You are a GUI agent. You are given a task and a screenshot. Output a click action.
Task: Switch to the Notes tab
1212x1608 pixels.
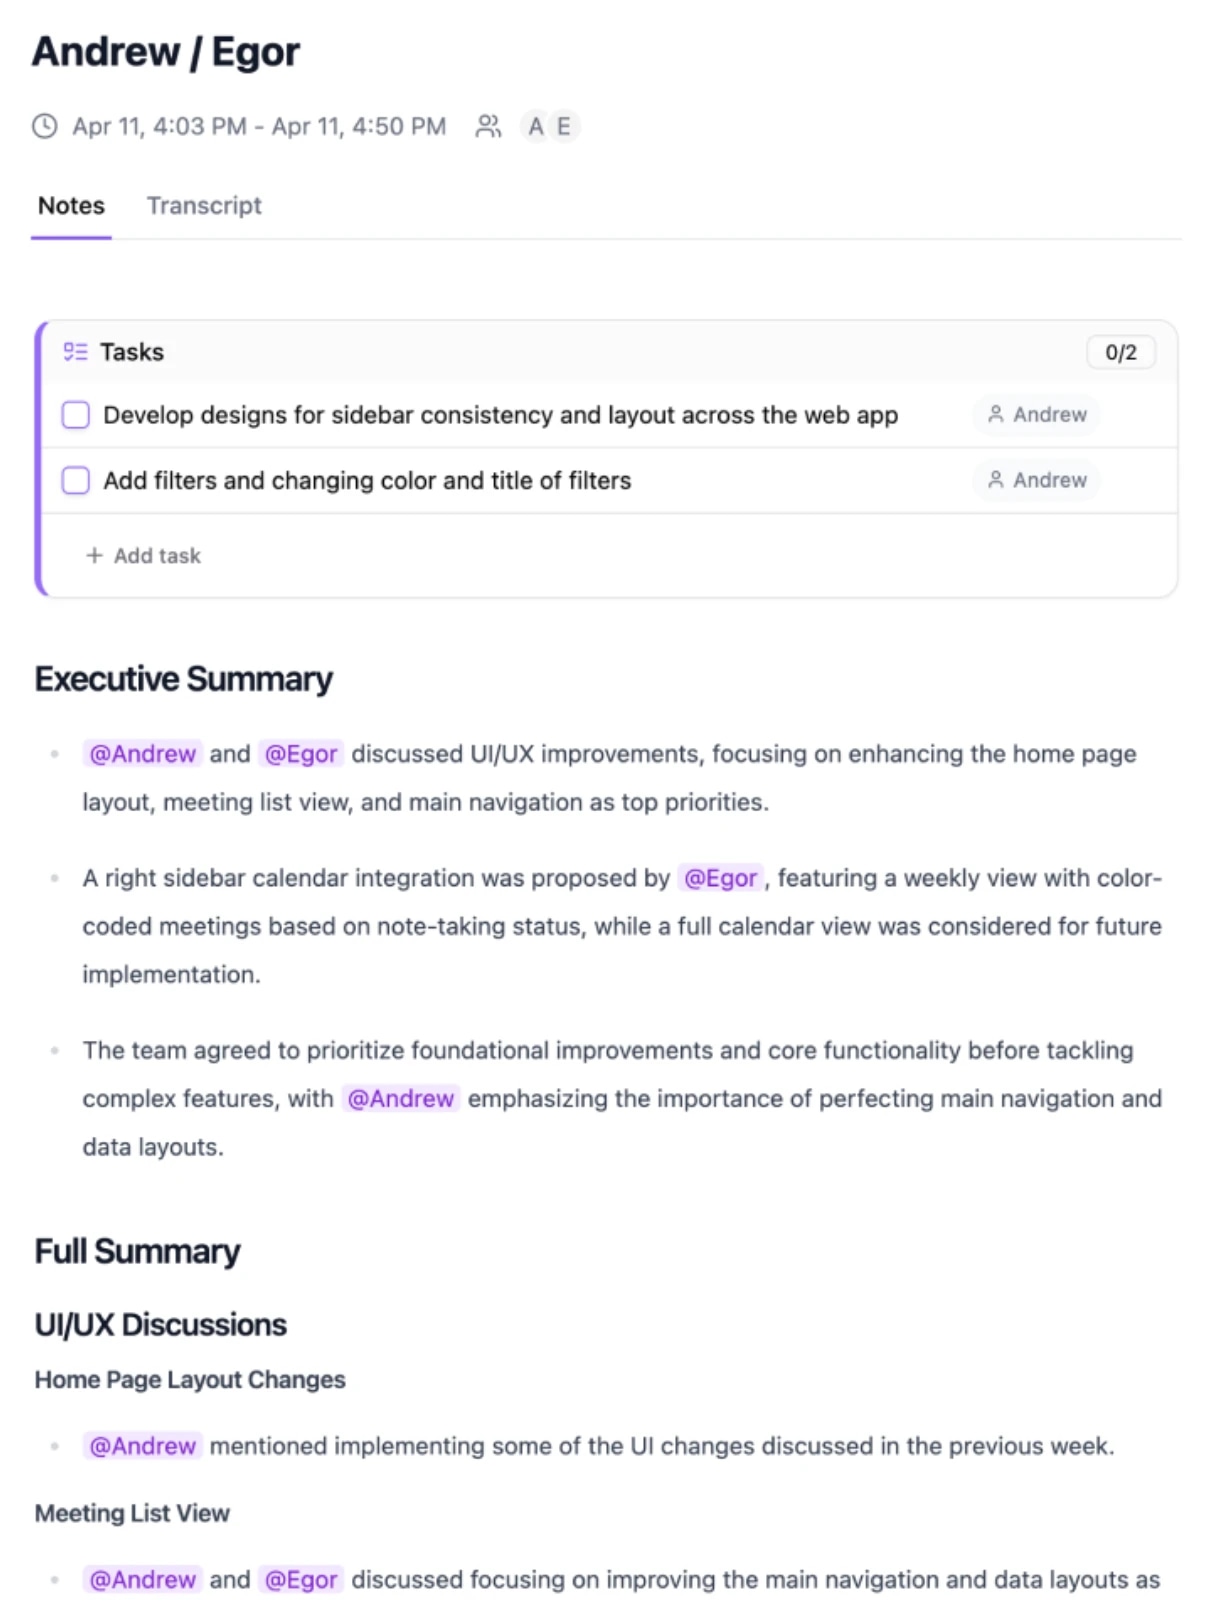[x=71, y=206]
